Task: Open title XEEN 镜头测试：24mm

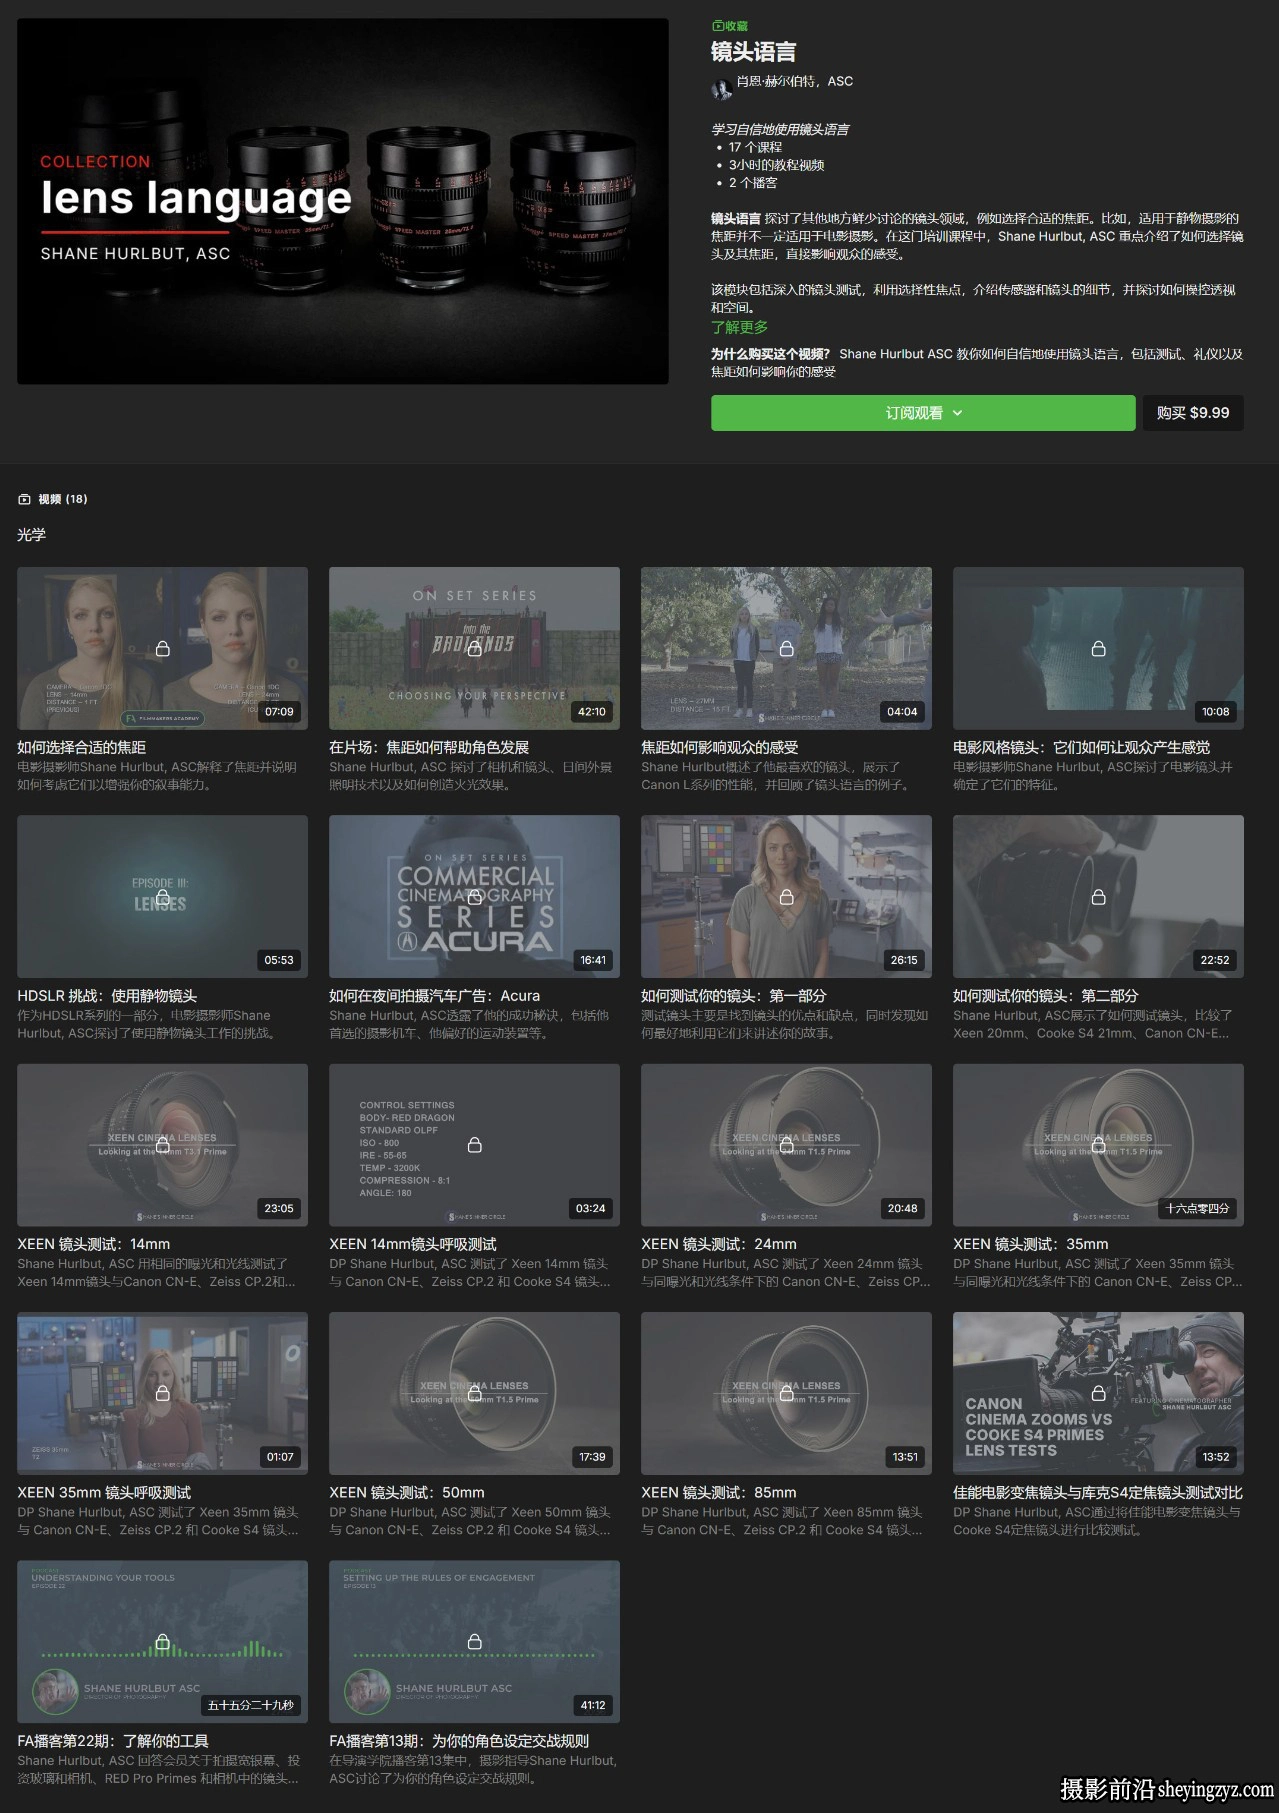Action: [x=719, y=1244]
